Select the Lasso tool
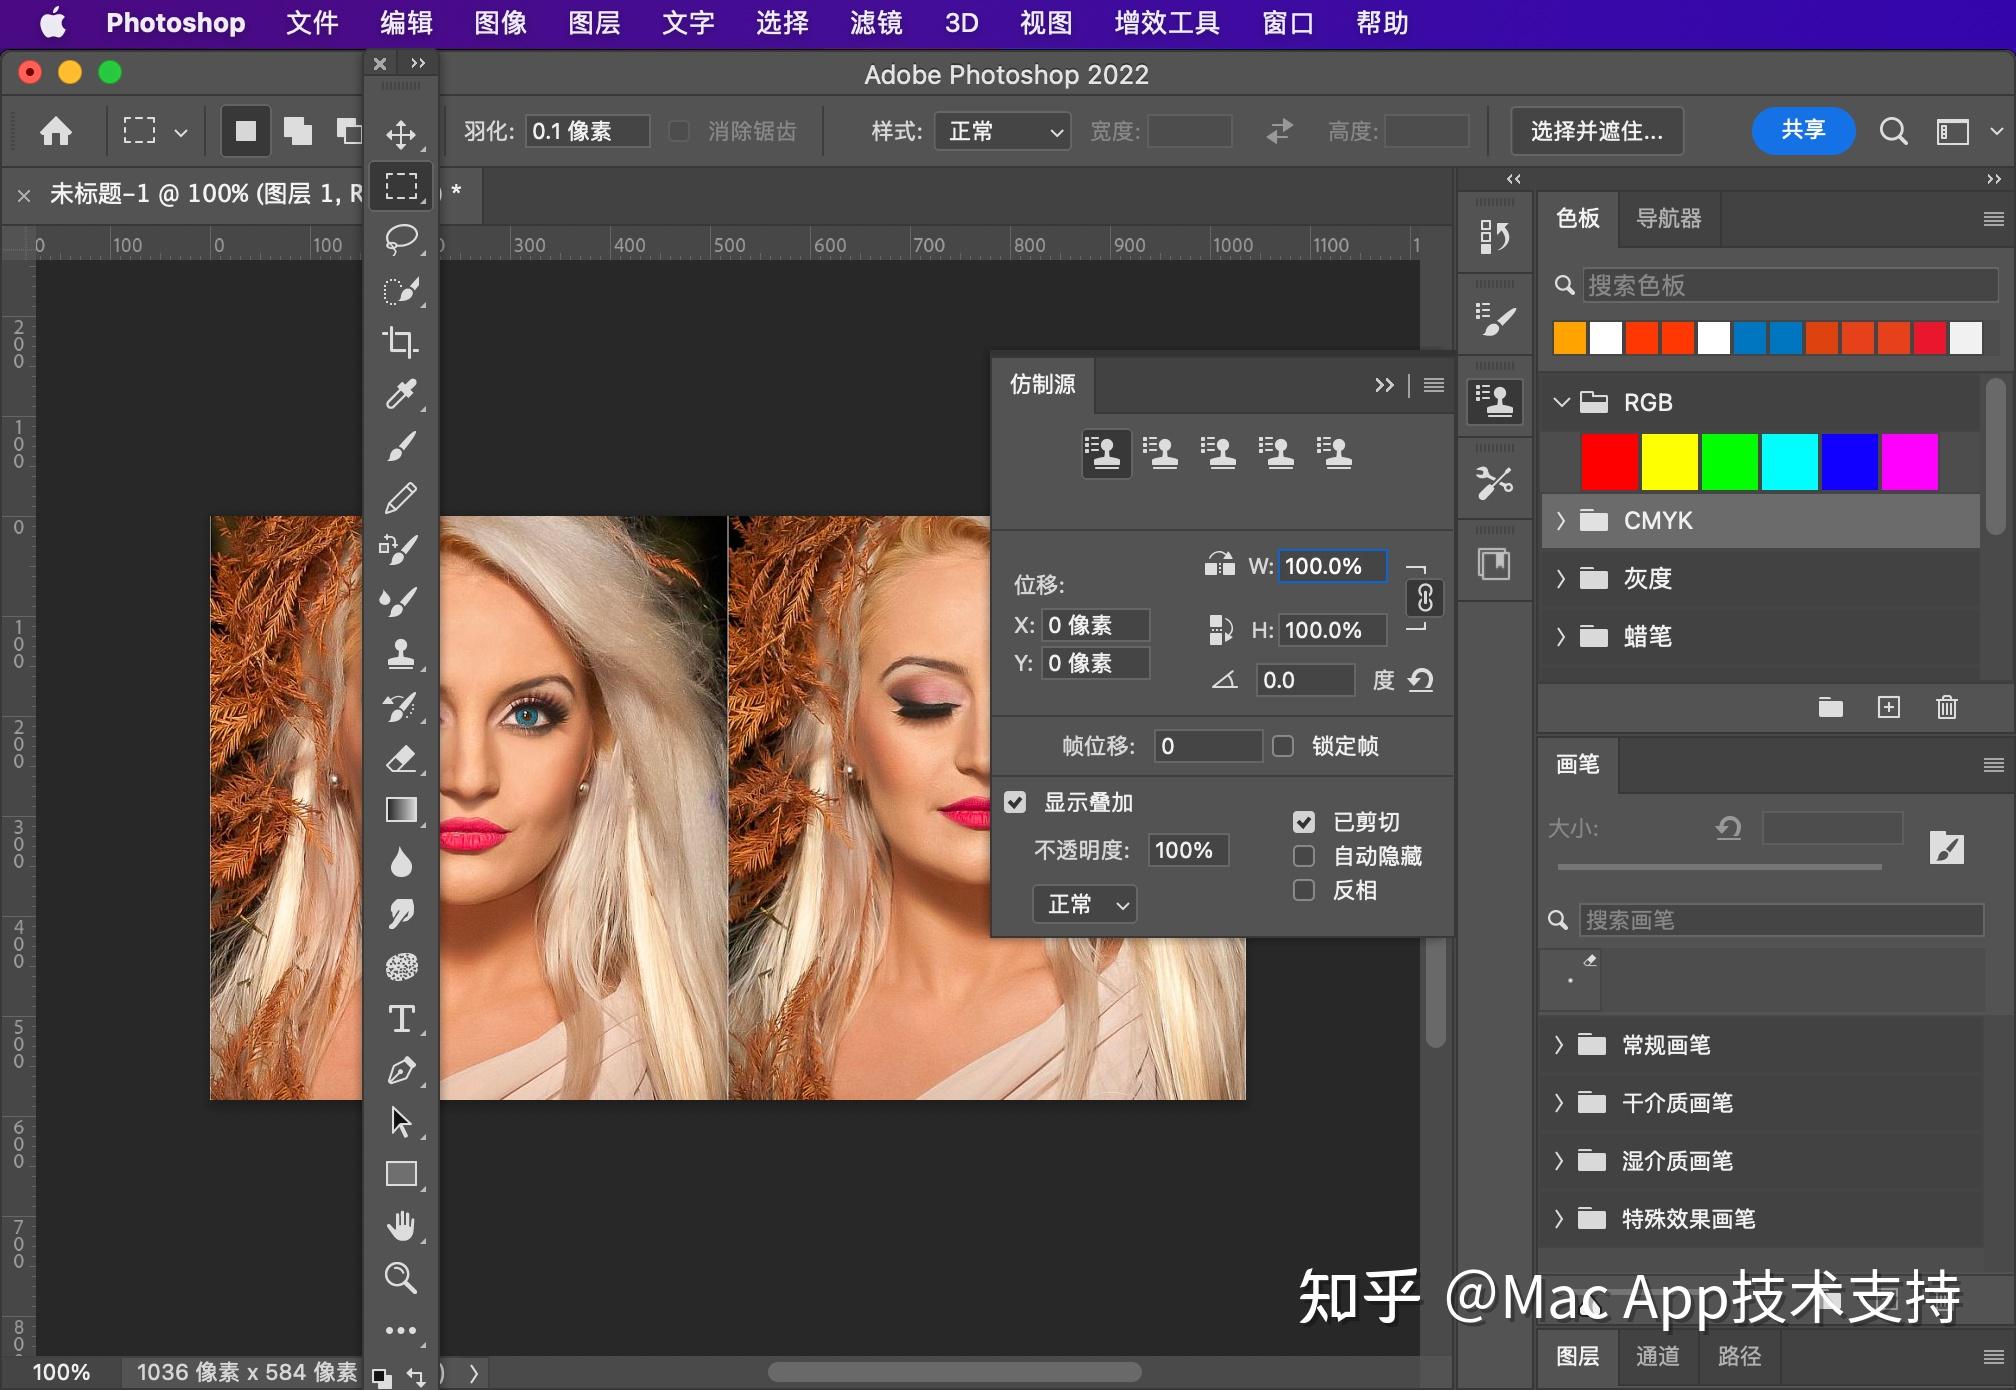The height and width of the screenshot is (1390, 2016). pos(402,238)
